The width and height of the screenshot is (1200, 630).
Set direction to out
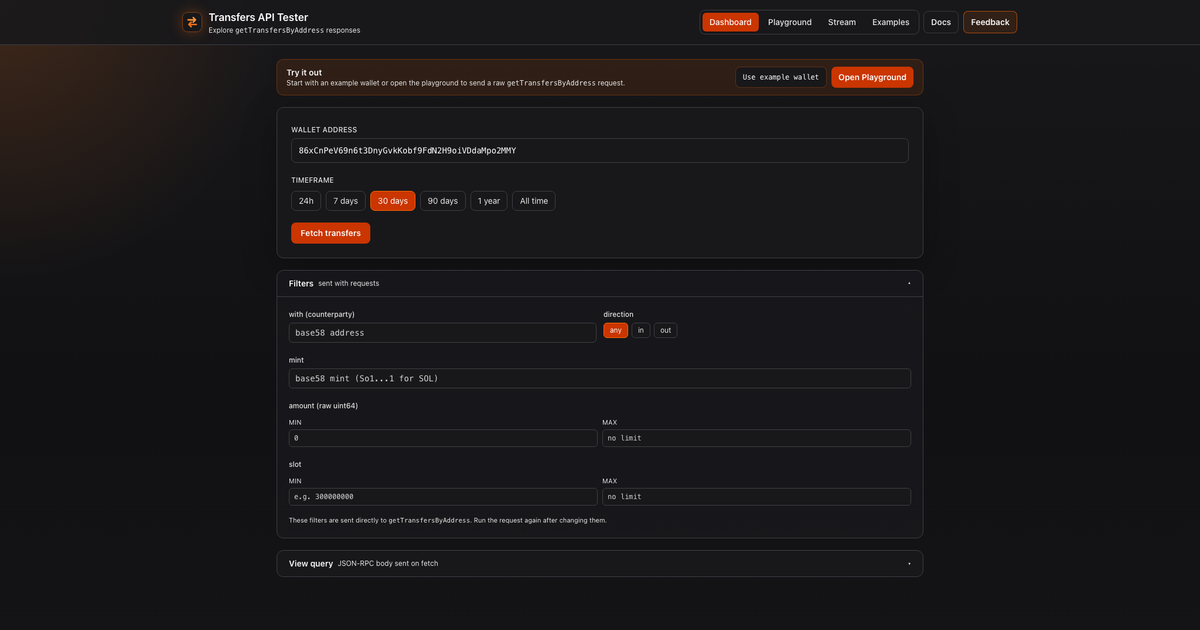tap(666, 330)
